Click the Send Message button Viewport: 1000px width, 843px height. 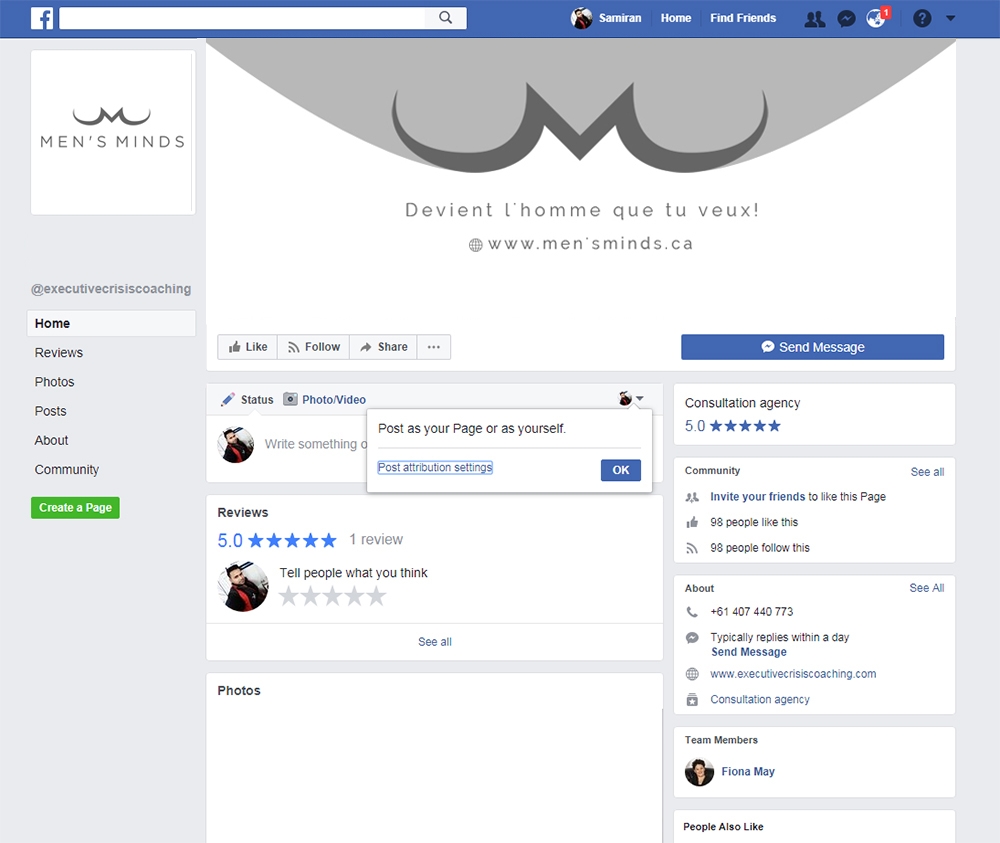coord(812,347)
